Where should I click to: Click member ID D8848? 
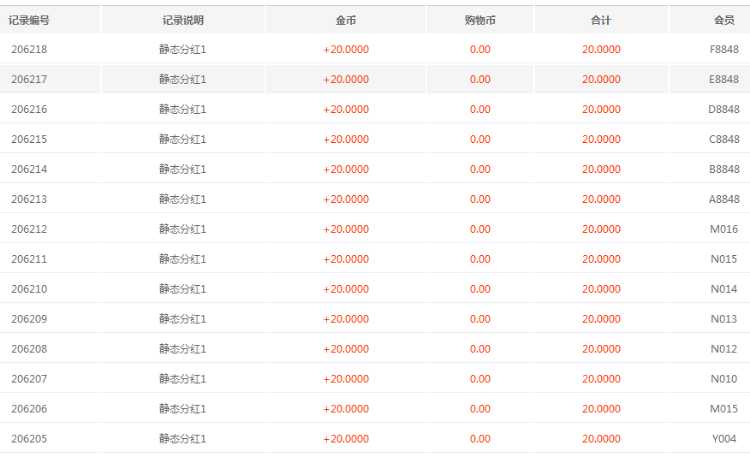[724, 109]
